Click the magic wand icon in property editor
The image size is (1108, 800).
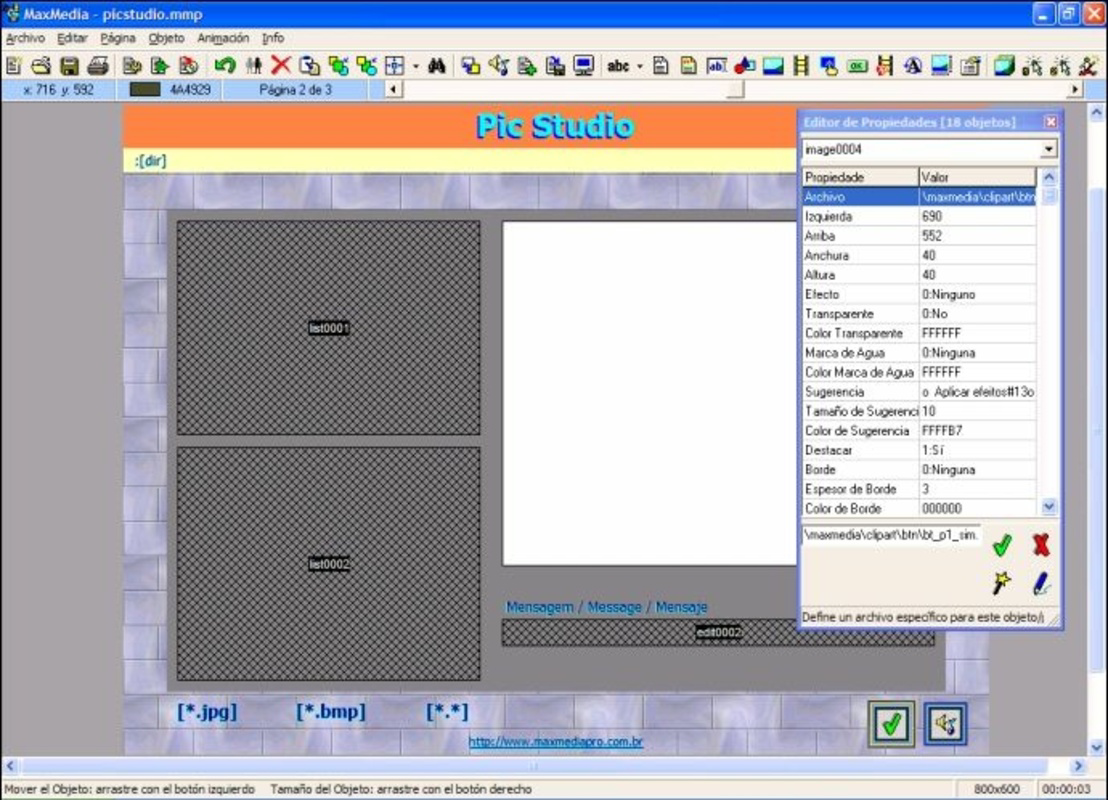click(1002, 583)
